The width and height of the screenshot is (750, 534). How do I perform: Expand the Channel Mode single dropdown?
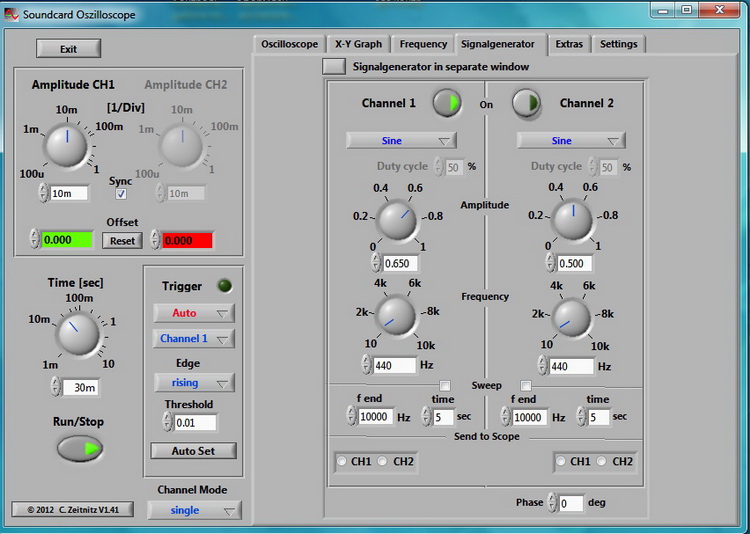click(x=194, y=510)
